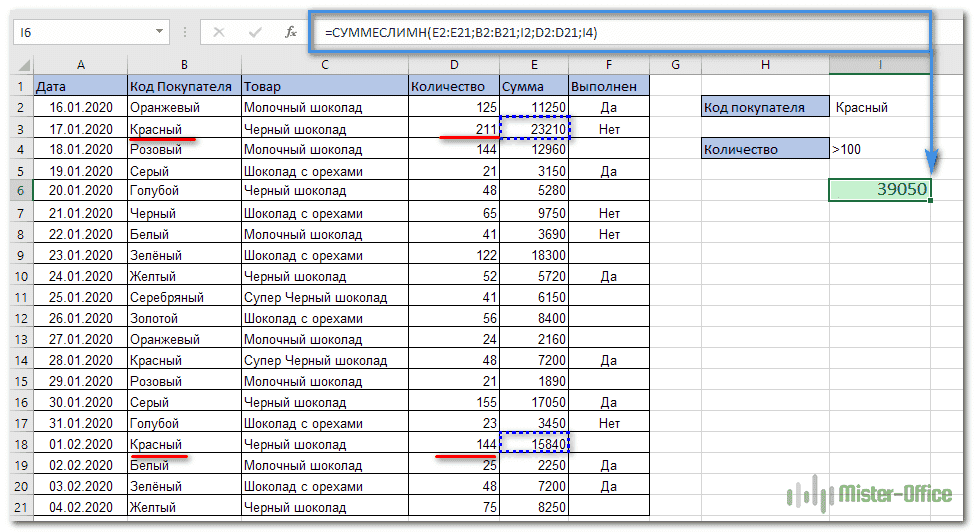Select the cell with sum 23210
The height and width of the screenshot is (532, 974).
coord(534,128)
